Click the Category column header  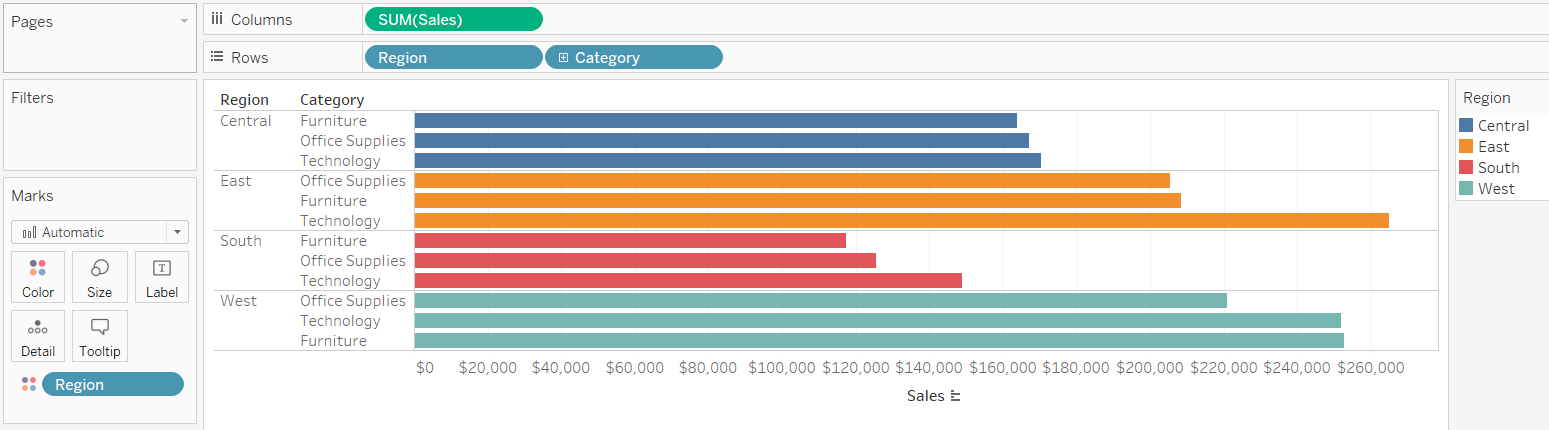point(332,100)
